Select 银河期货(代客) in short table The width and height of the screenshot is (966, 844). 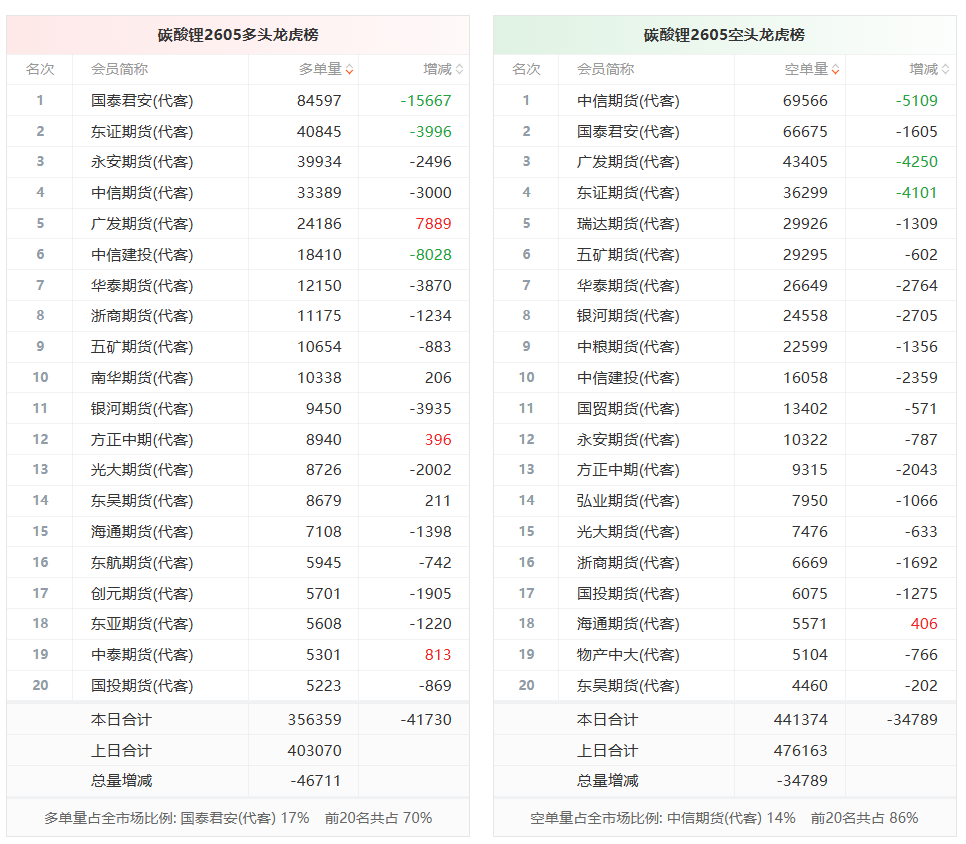click(628, 315)
